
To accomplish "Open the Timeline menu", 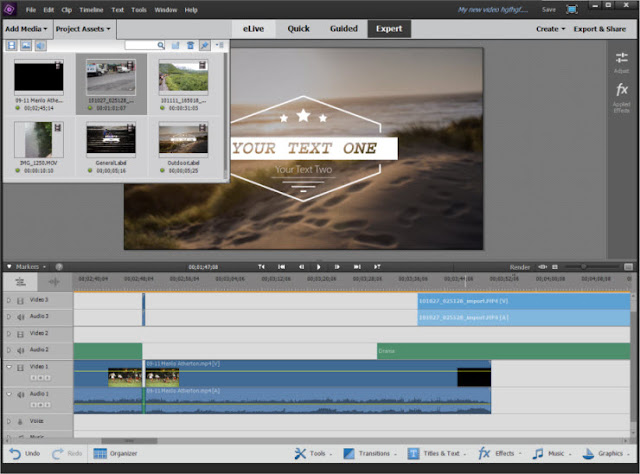I will pos(91,10).
